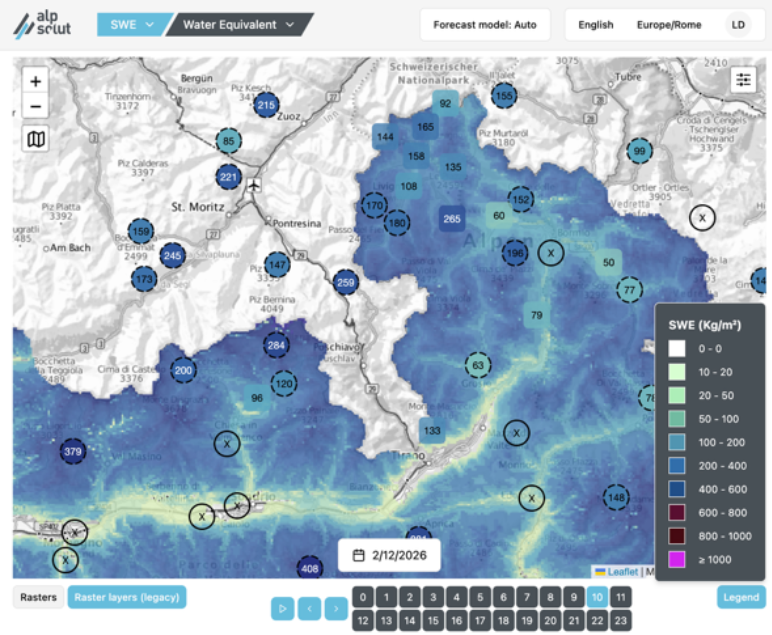Click the map zoom in plus button
The width and height of the screenshot is (772, 635).
point(36,82)
